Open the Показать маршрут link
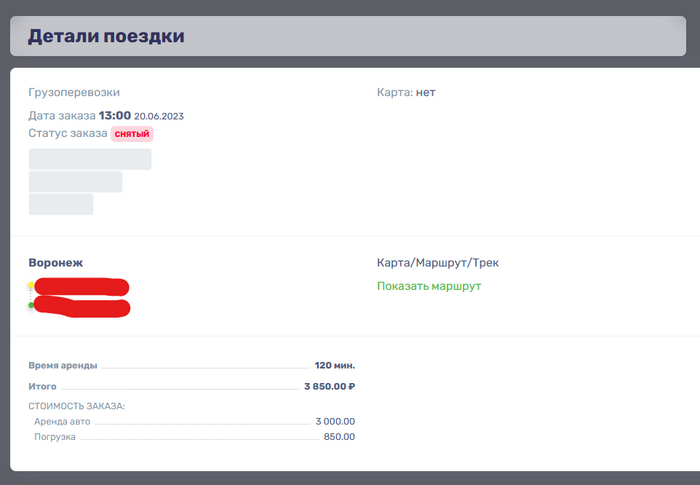Viewport: 700px width, 485px height. 429,286
